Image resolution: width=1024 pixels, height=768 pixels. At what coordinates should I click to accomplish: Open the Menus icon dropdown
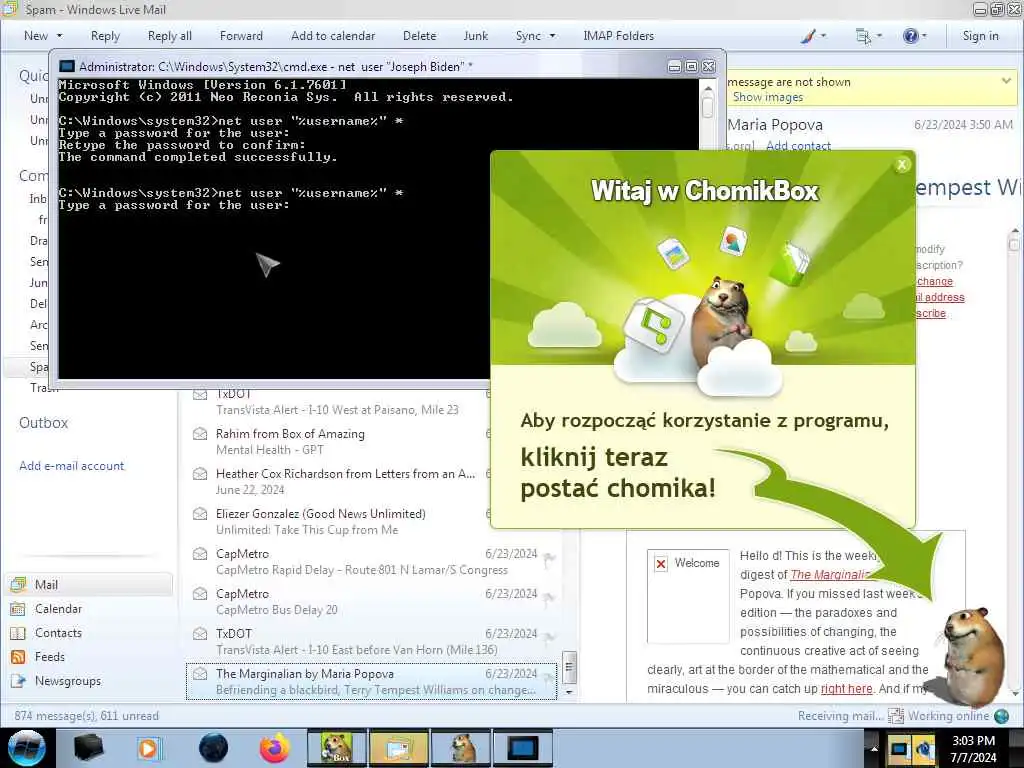click(x=868, y=36)
